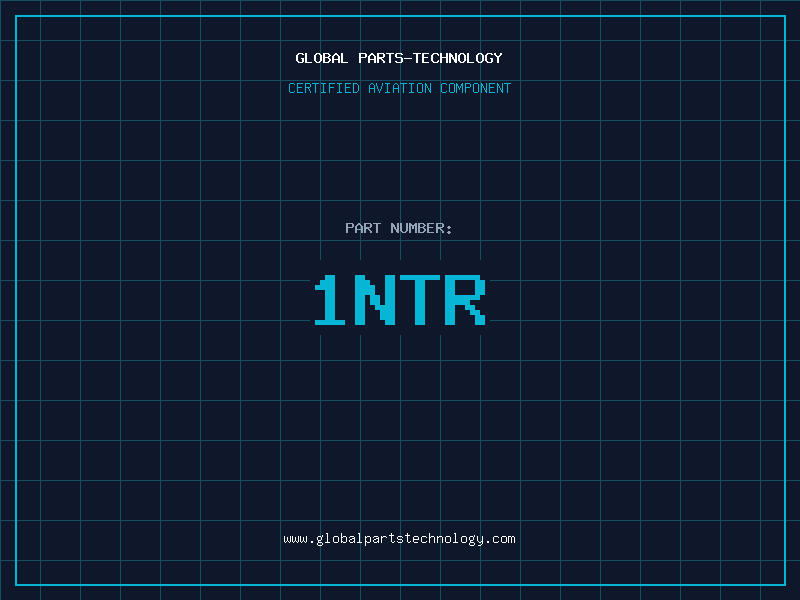This screenshot has width=800, height=600.
Task: Click the word PARTS-TECHNOLOGY in the heading
Action: coord(430,58)
